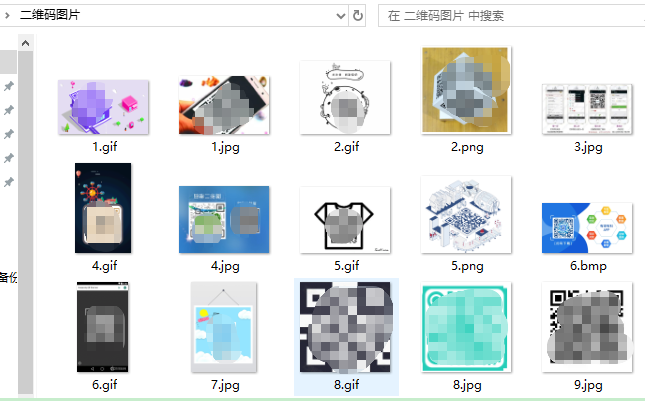Refresh the 二维码图片 folder view
Viewport: 645px width, 401px height.
point(357,16)
